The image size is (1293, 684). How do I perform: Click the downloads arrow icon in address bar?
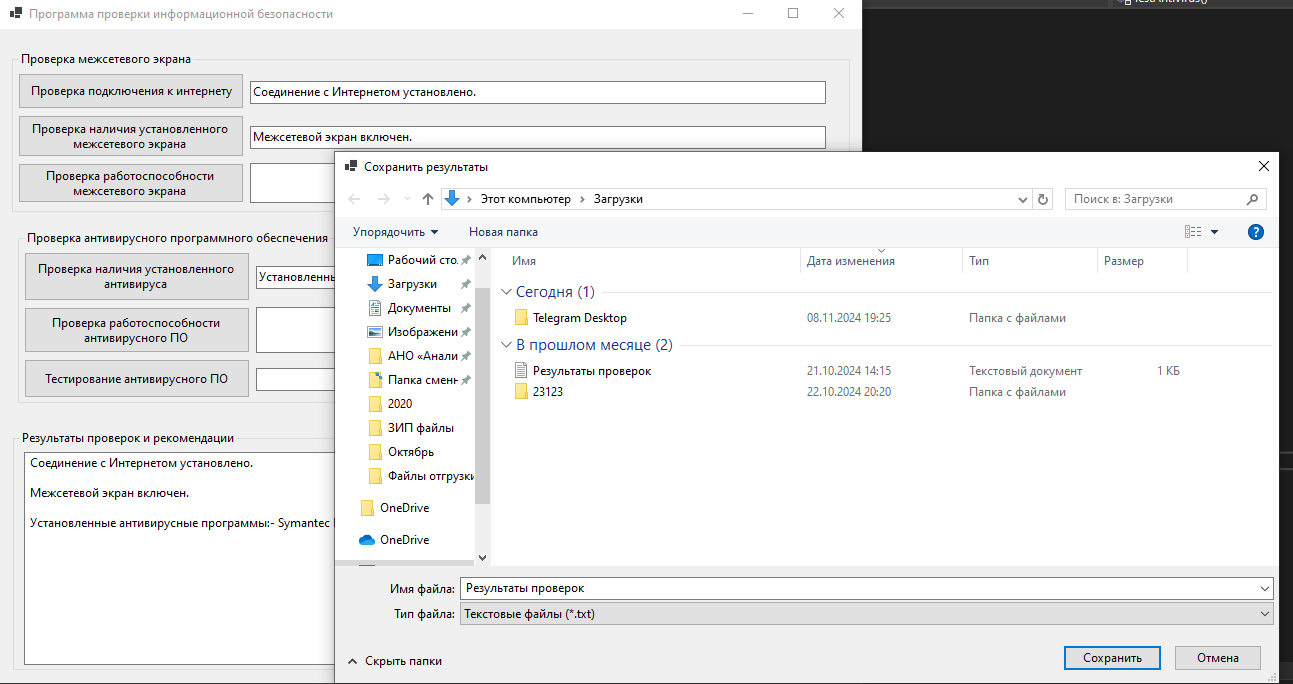[x=452, y=199]
